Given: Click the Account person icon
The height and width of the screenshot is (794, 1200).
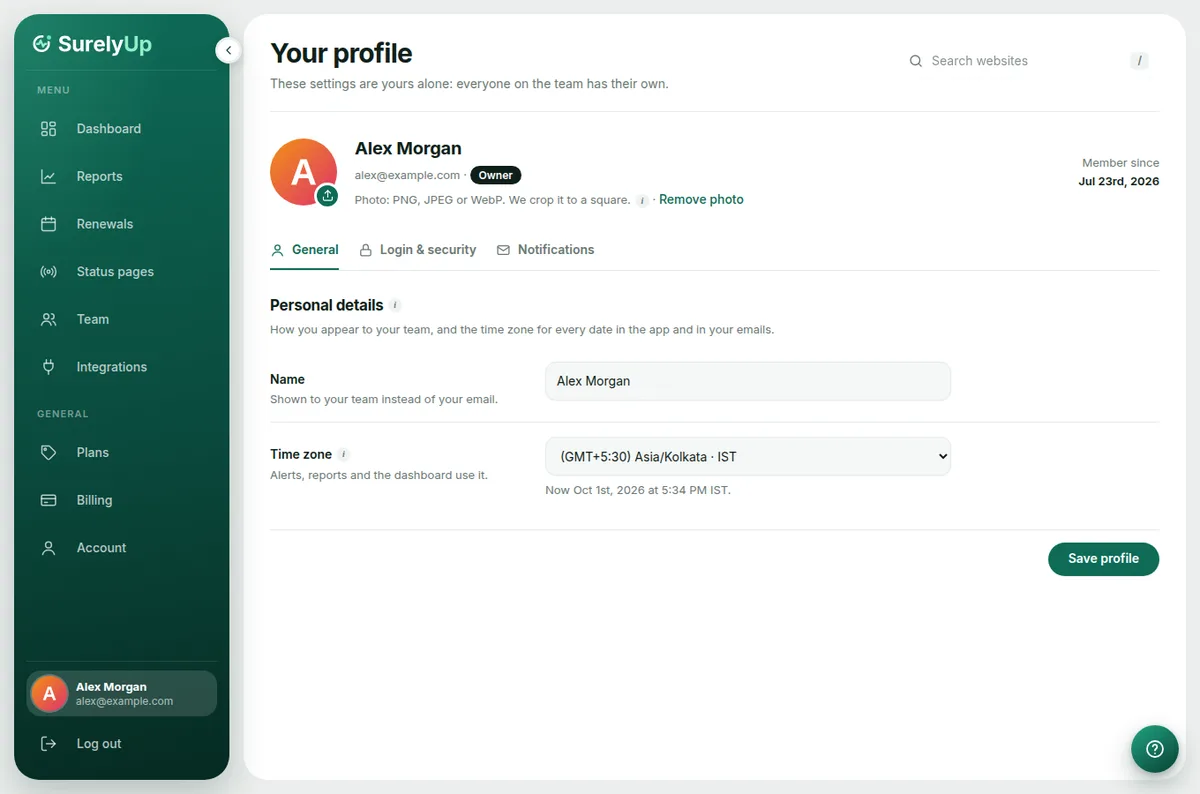Looking at the screenshot, I should coord(48,548).
